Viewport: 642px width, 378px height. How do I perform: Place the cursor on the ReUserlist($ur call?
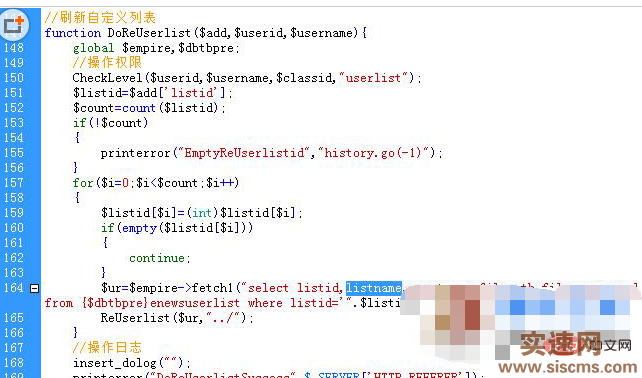pyautogui.click(x=177, y=318)
